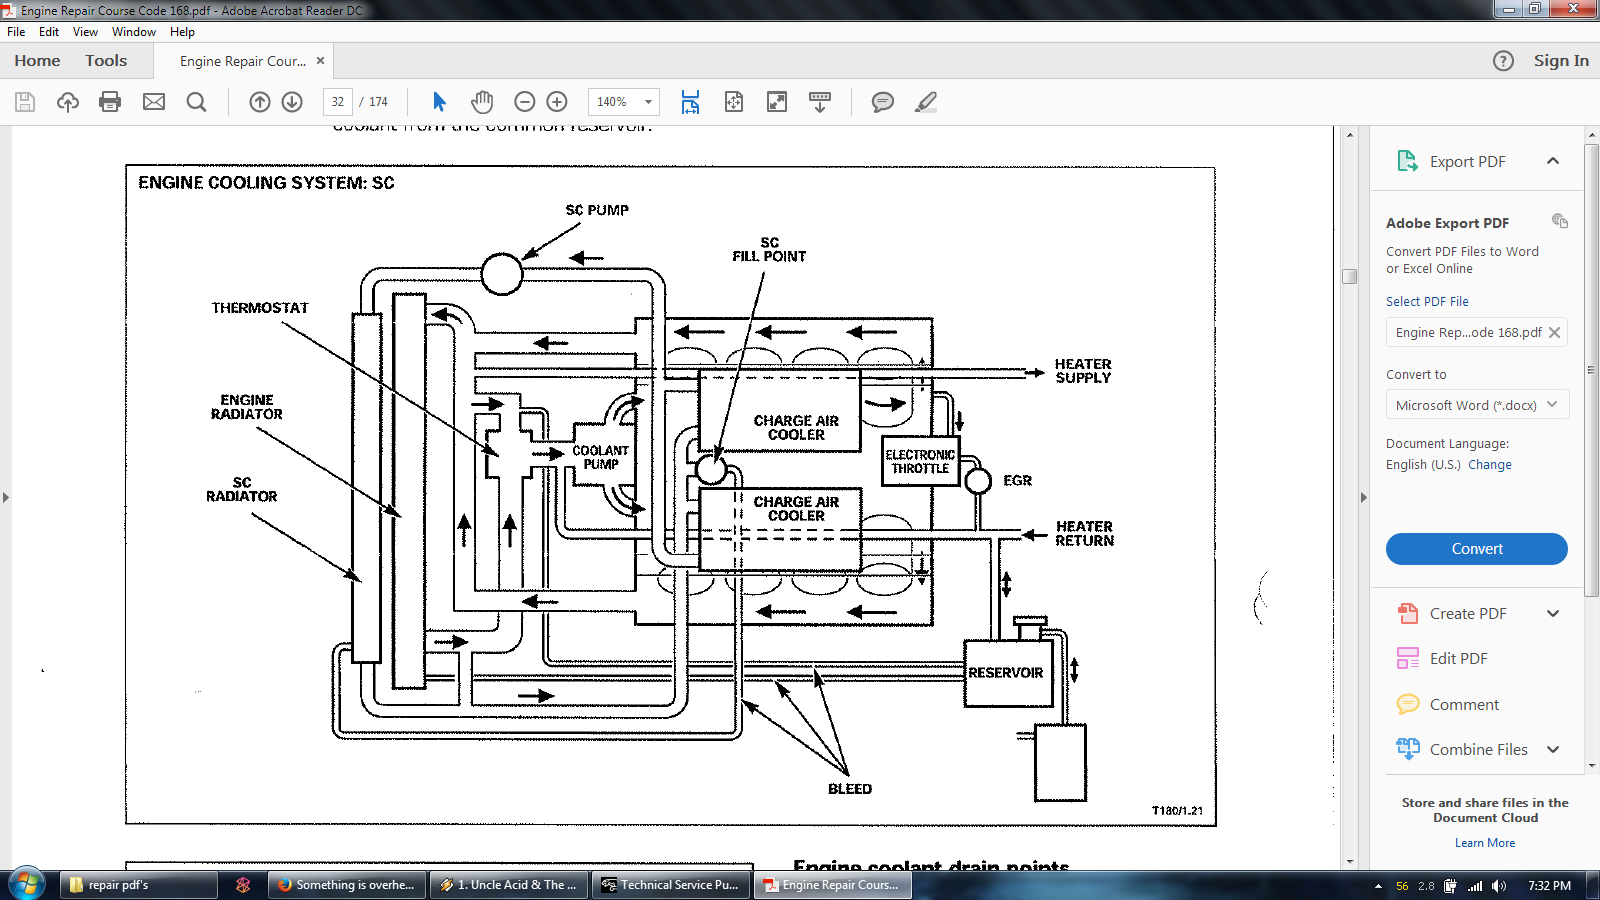Image resolution: width=1600 pixels, height=900 pixels.
Task: Click the Print file icon
Action: [x=110, y=102]
